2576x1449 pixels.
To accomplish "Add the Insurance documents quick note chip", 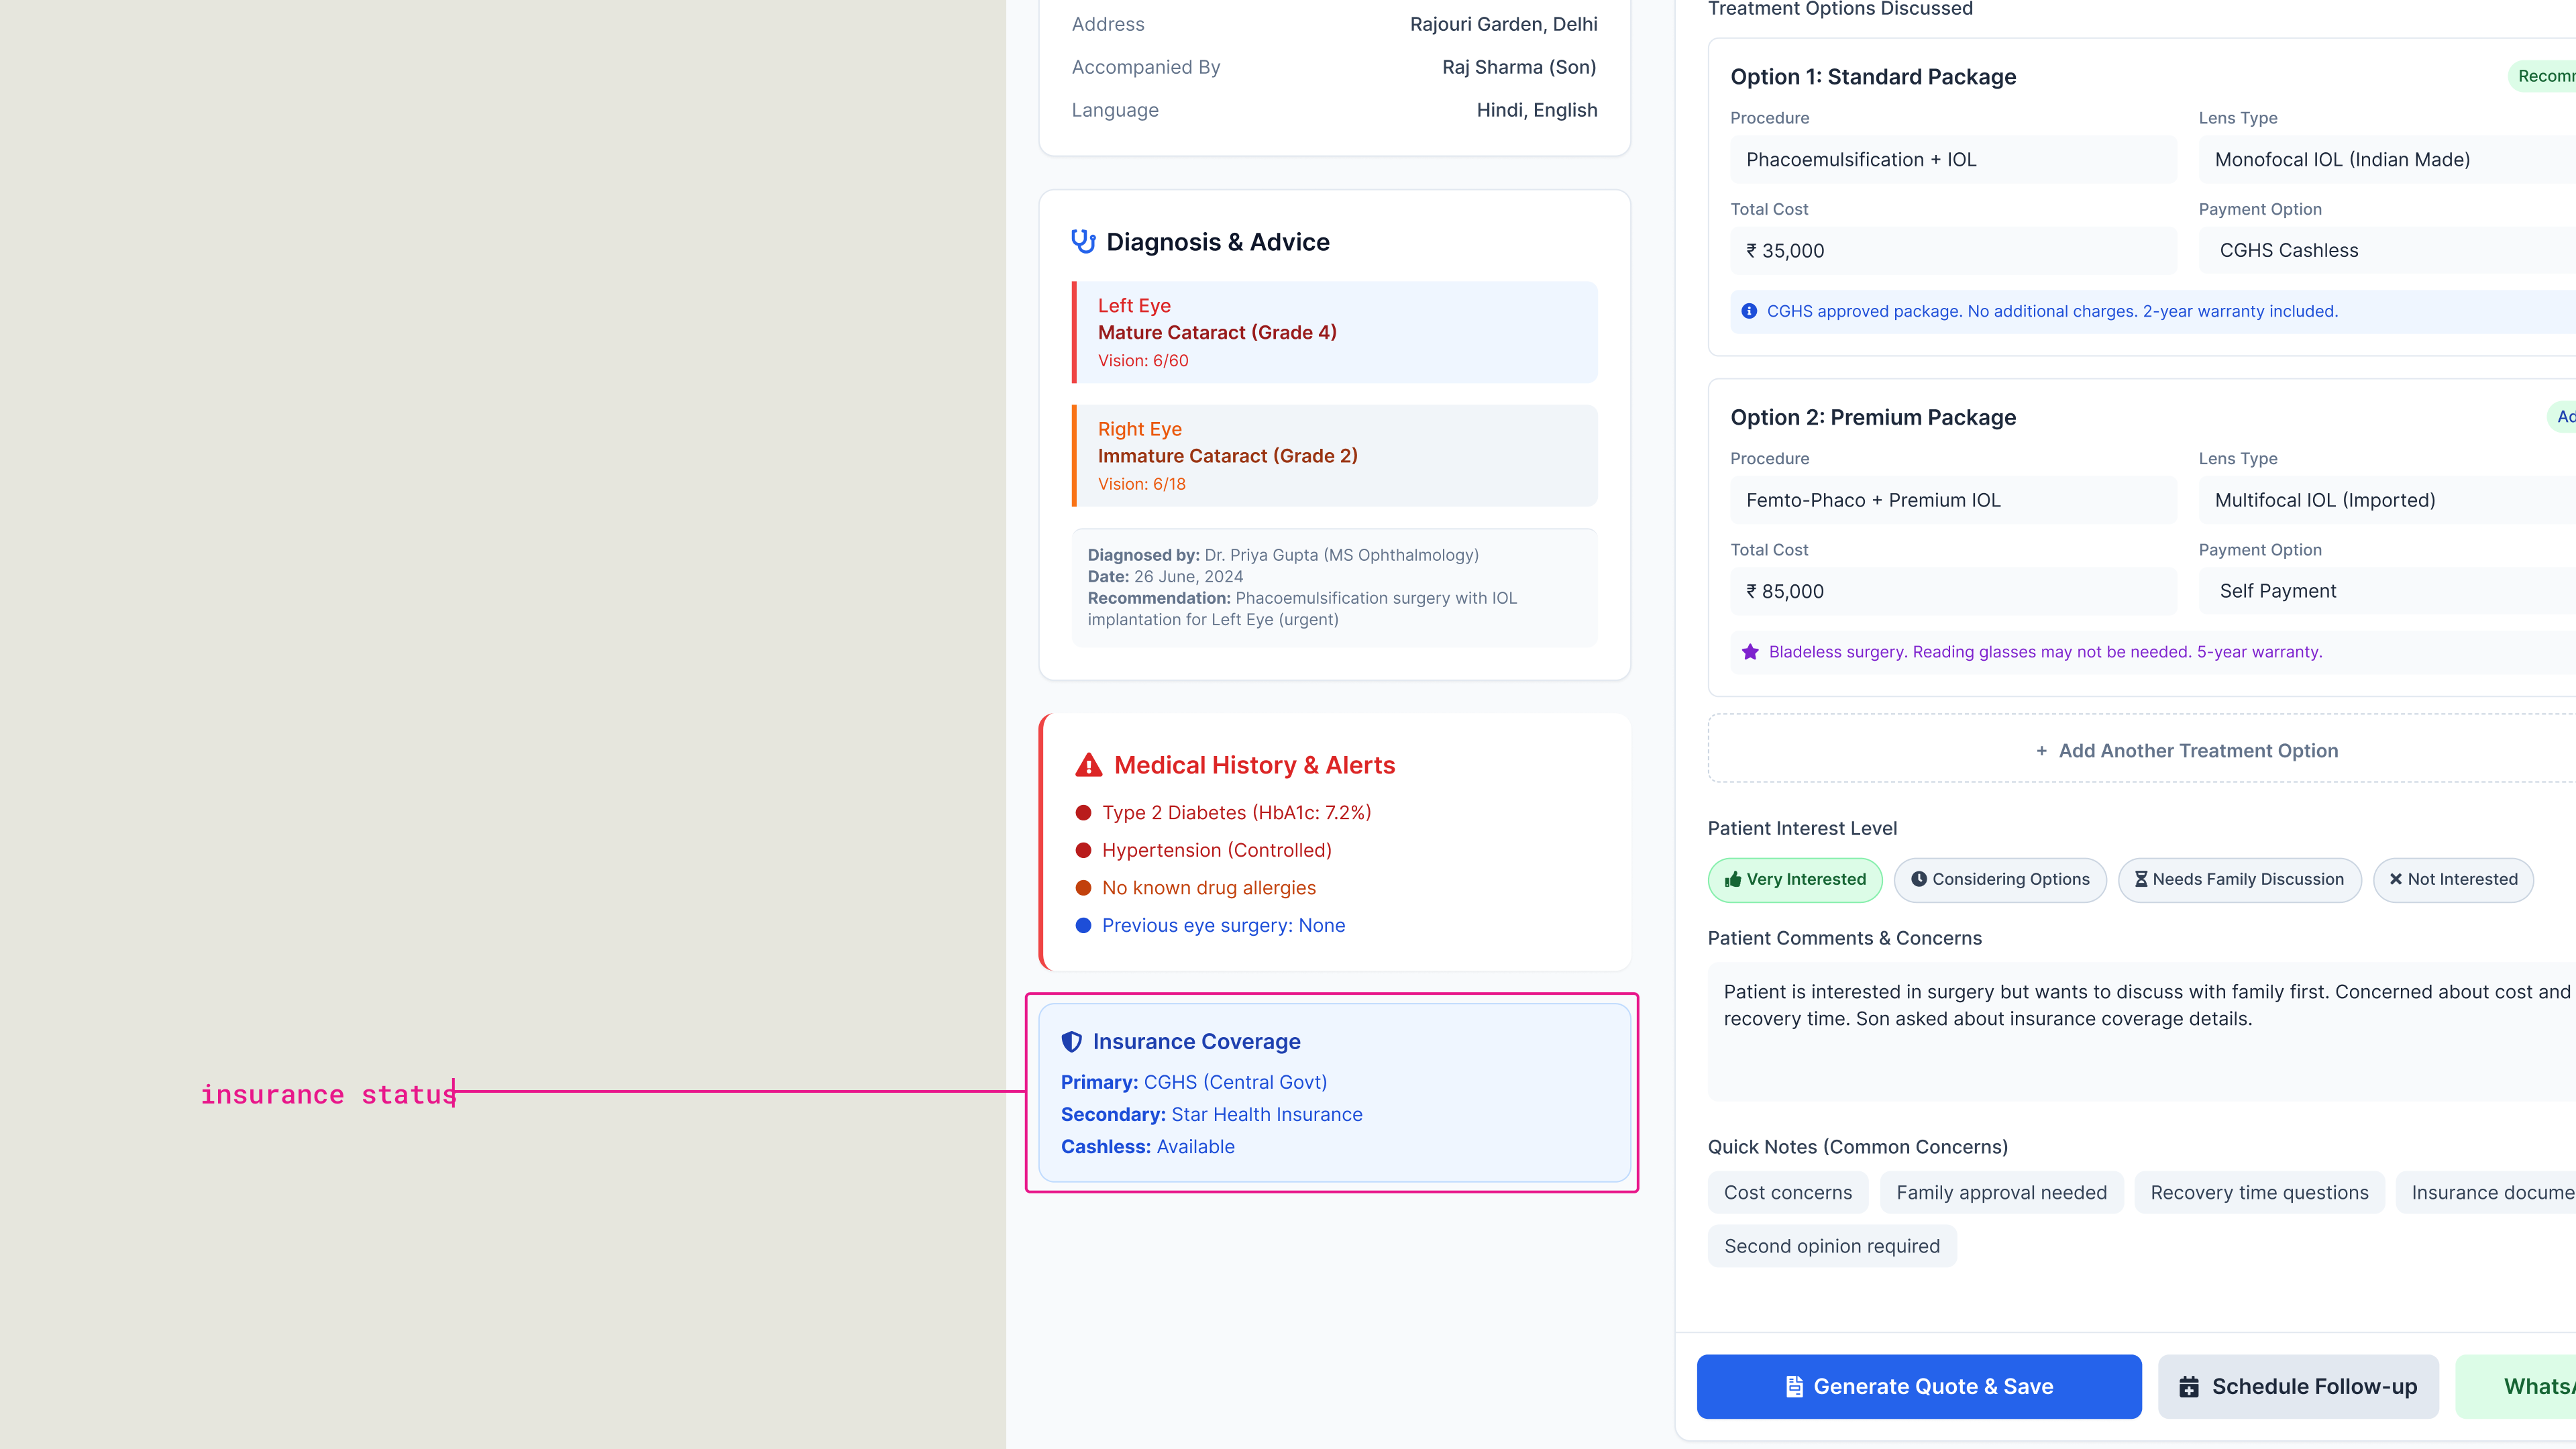I will (2486, 1193).
